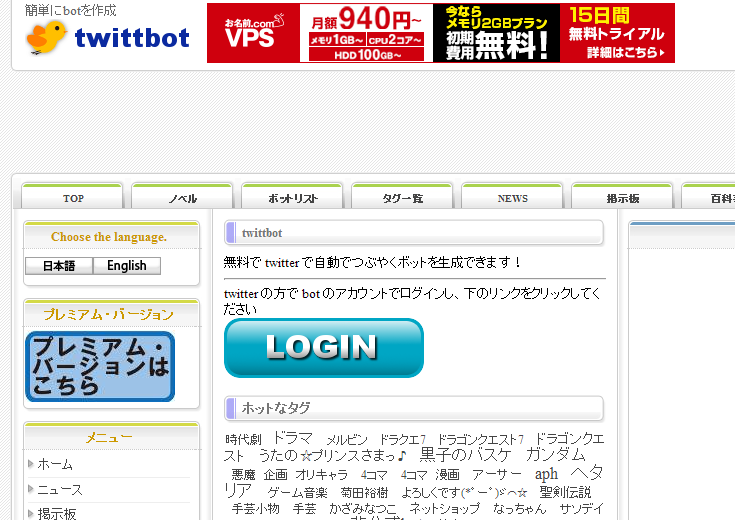Open the 4コマ漫画 tag
Viewport: 735px width, 520px height.
[x=430, y=475]
